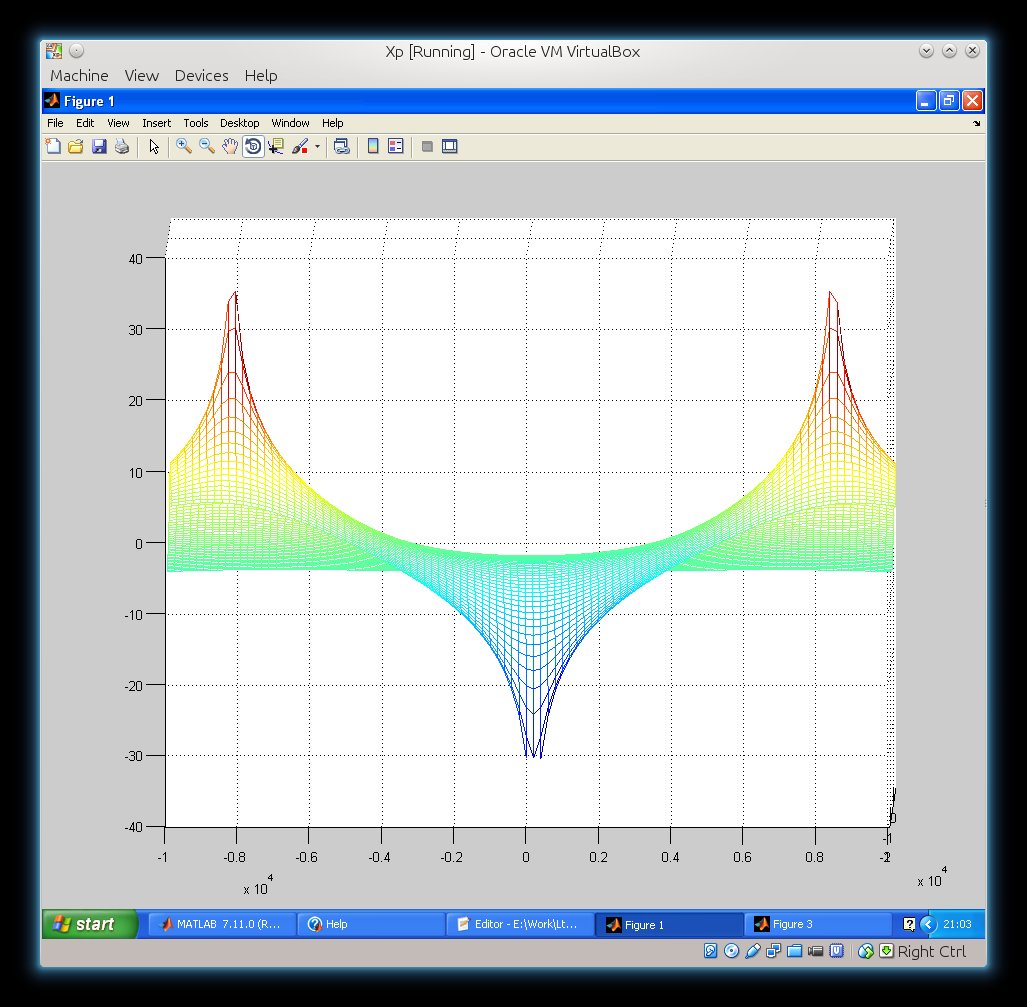Viewport: 1027px width, 1007px height.
Task: Open the VirtualBox Help menu
Action: 261,75
